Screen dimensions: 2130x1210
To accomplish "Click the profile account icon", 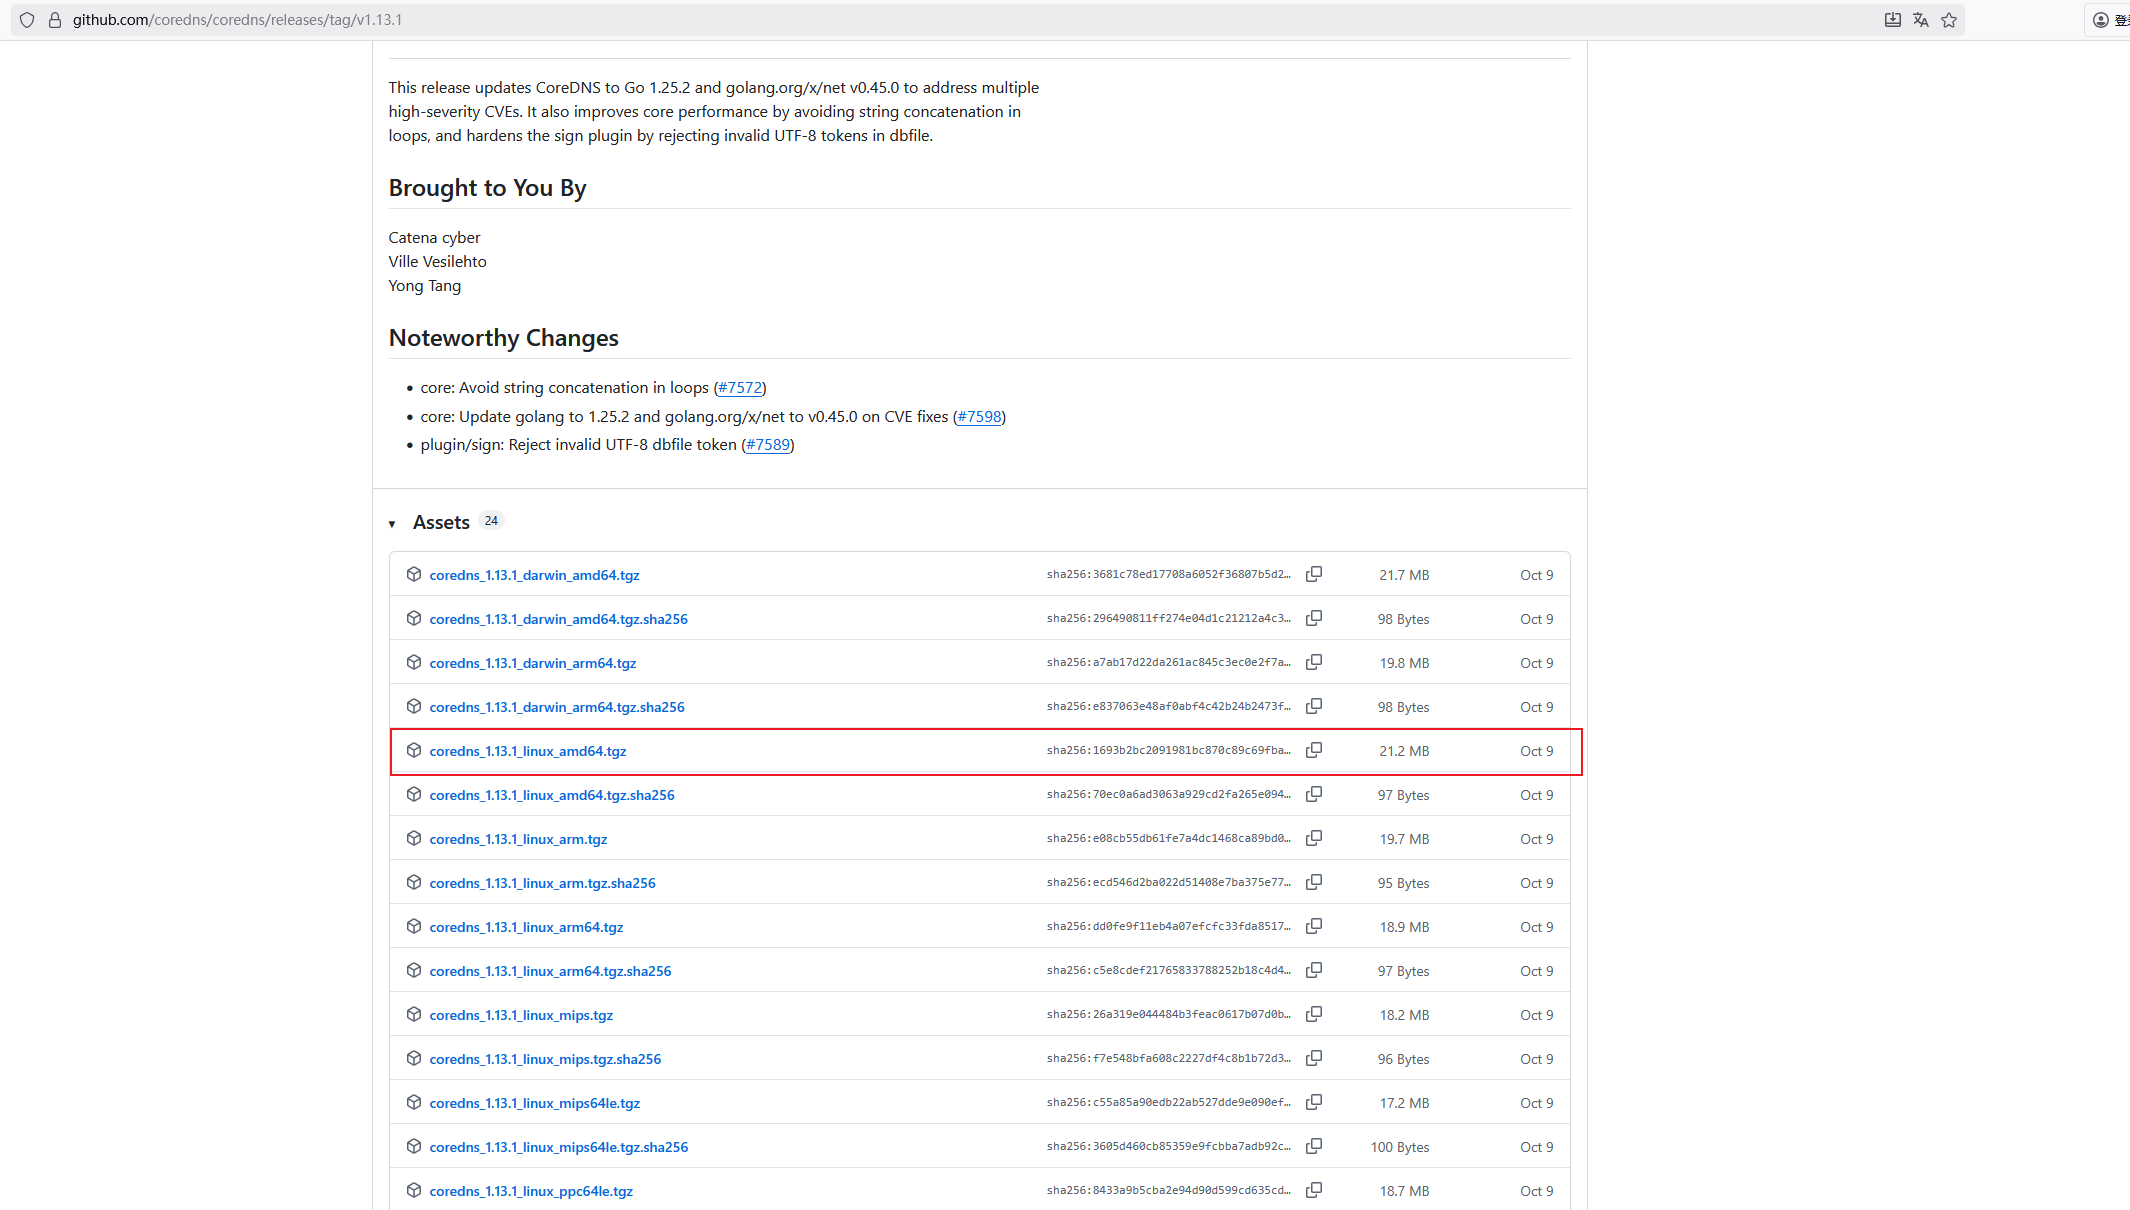I will tap(2101, 20).
